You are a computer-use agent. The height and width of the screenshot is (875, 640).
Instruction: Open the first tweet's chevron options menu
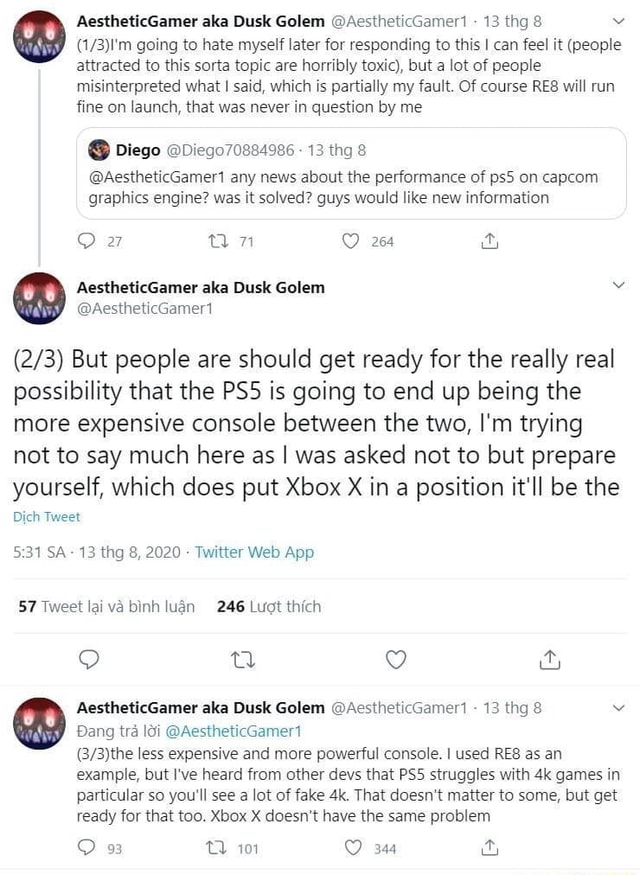[x=617, y=21]
